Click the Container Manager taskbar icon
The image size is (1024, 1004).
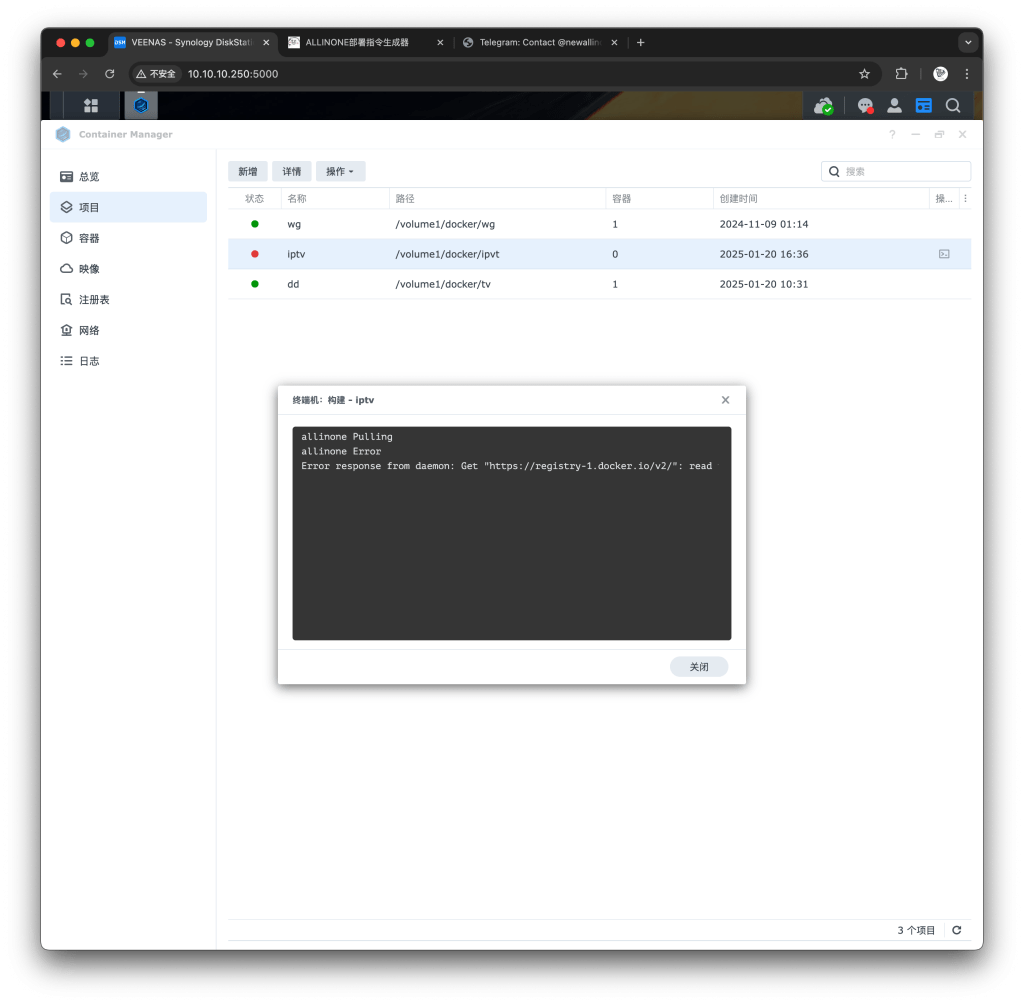point(141,105)
